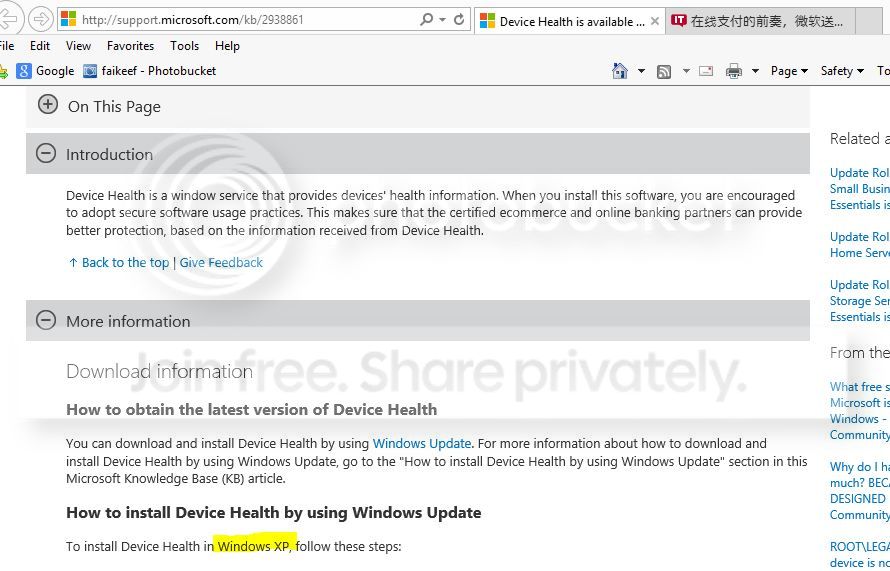Expand the On This Page section

48,104
